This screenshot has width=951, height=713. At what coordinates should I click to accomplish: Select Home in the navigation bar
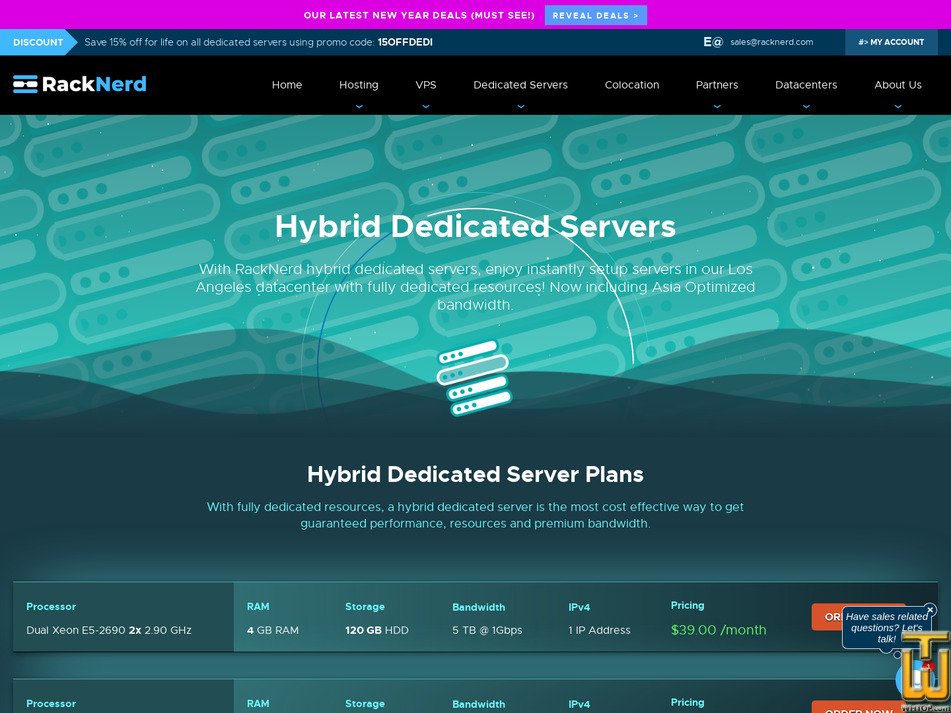pos(287,85)
